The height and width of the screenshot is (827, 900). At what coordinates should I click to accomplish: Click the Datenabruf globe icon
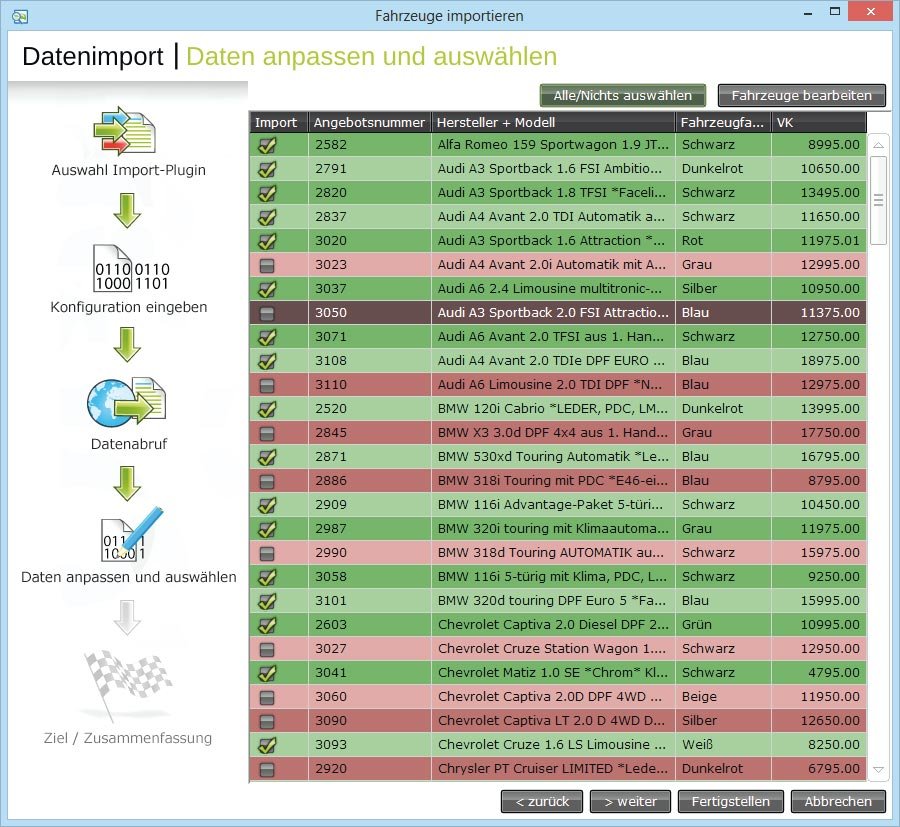tap(127, 402)
